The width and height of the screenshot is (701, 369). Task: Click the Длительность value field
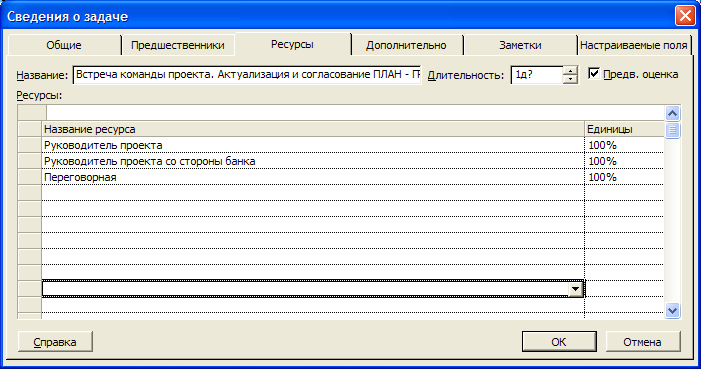tap(536, 75)
